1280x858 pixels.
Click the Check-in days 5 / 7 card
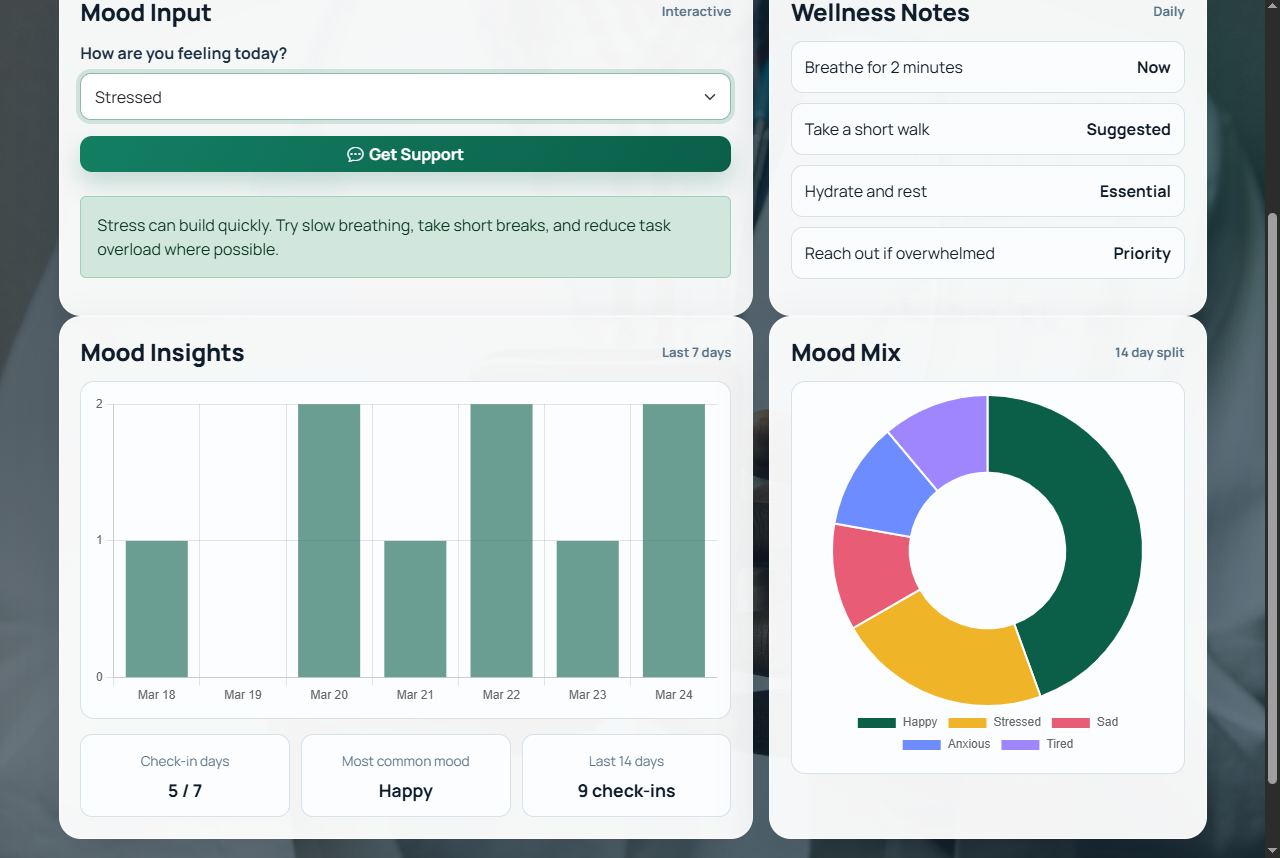[x=185, y=776]
